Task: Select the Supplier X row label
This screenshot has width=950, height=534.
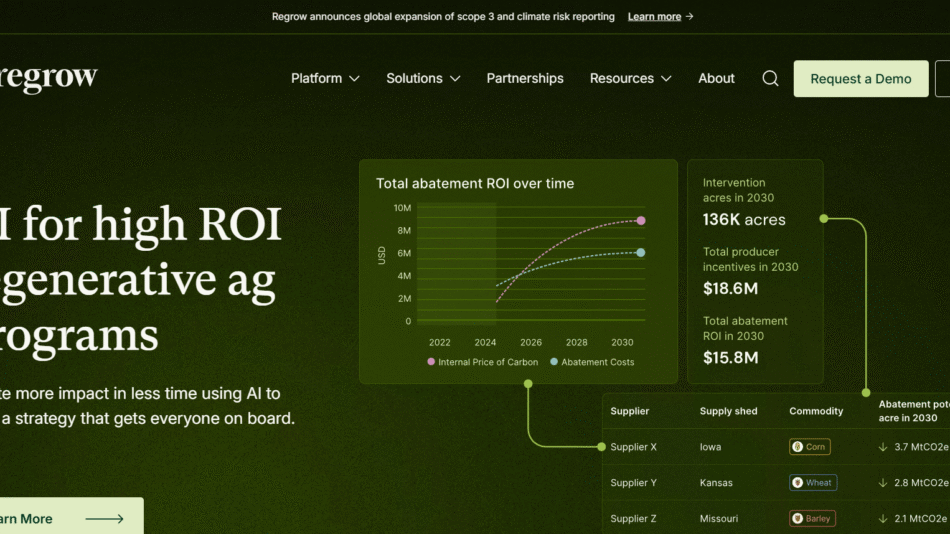Action: pyautogui.click(x=633, y=447)
